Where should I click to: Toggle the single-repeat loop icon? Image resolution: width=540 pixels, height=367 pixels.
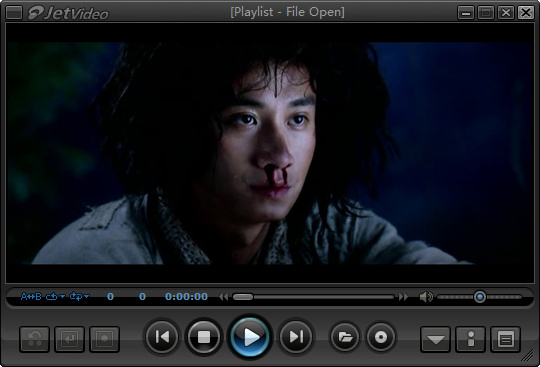click(x=52, y=296)
